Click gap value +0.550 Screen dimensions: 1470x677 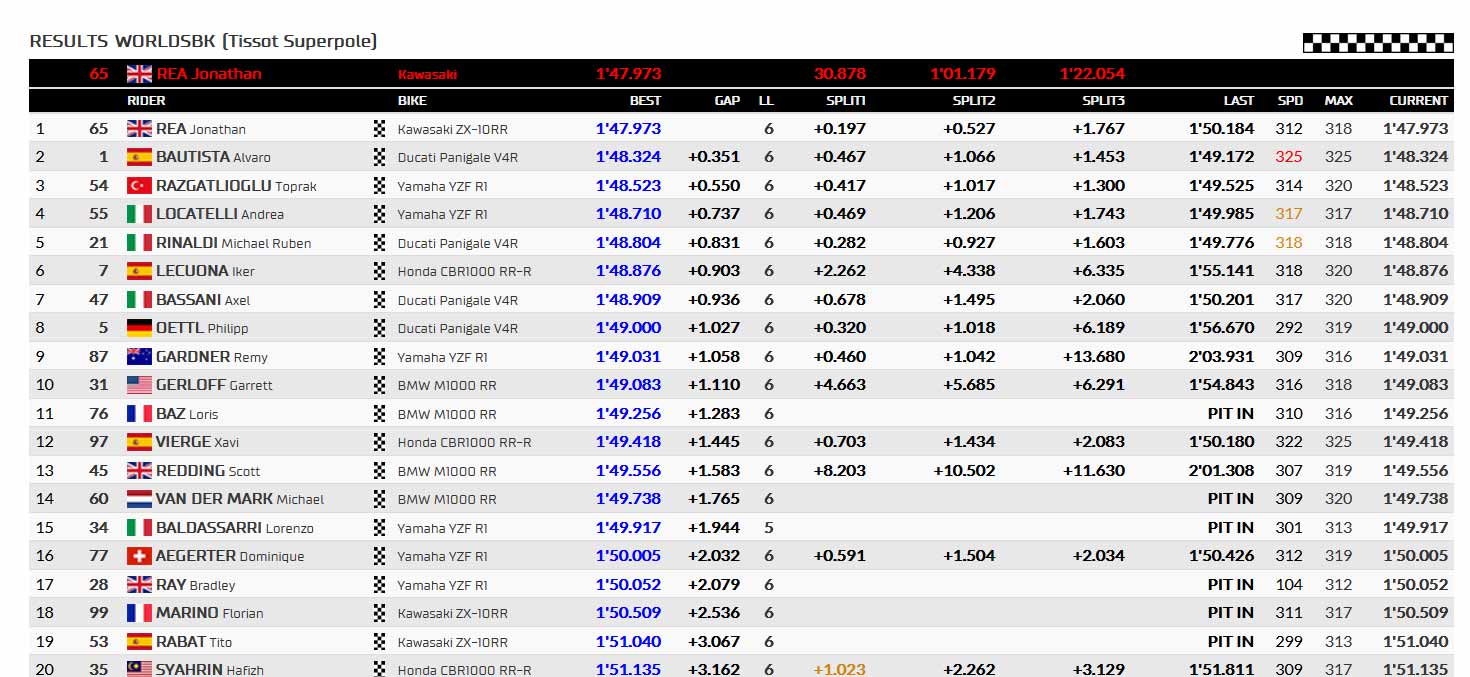point(714,186)
